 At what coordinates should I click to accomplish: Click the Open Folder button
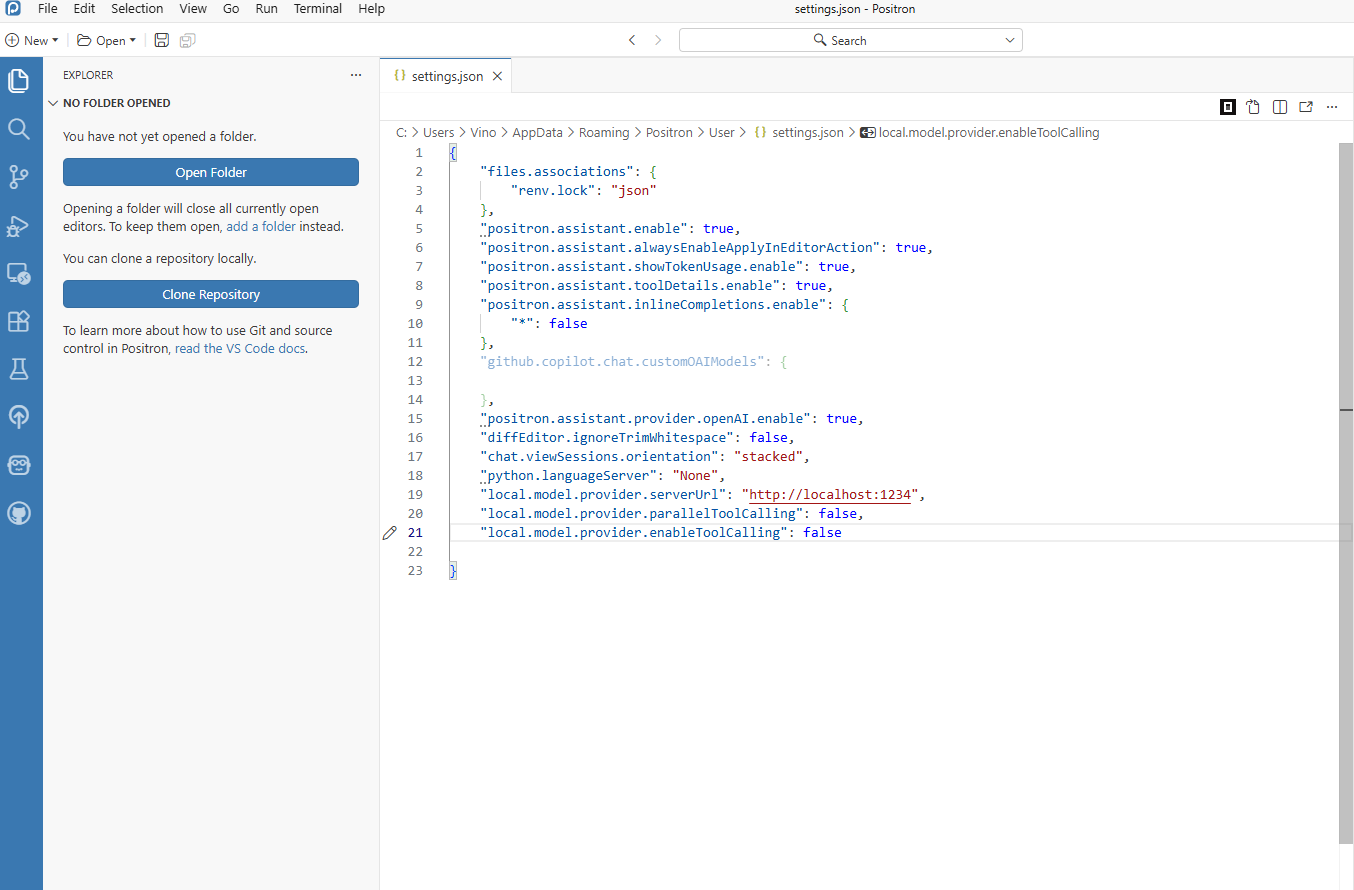pos(210,172)
